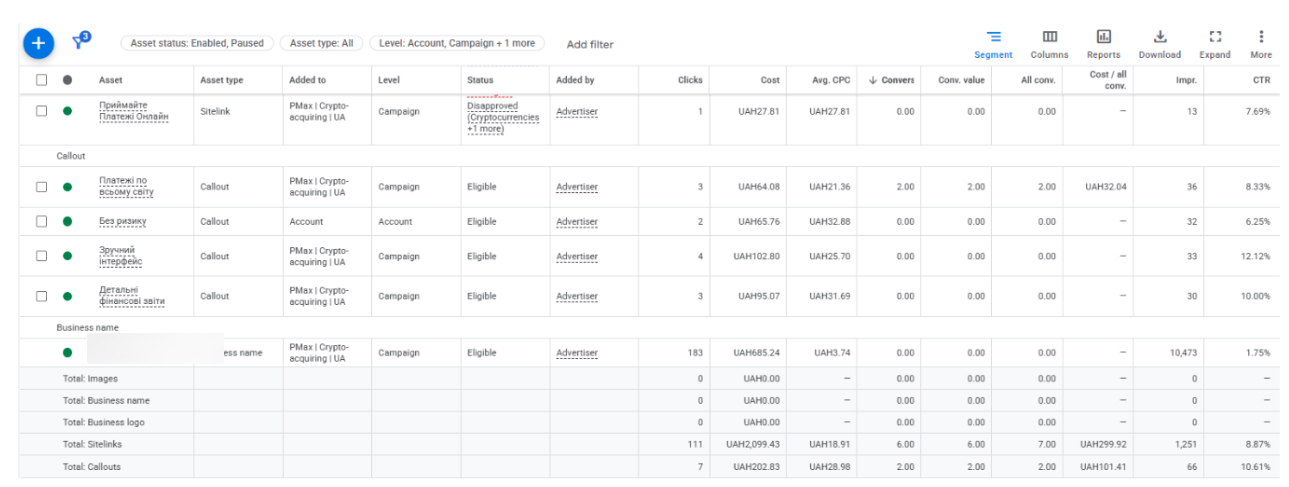Open the More options menu

click(x=1261, y=43)
